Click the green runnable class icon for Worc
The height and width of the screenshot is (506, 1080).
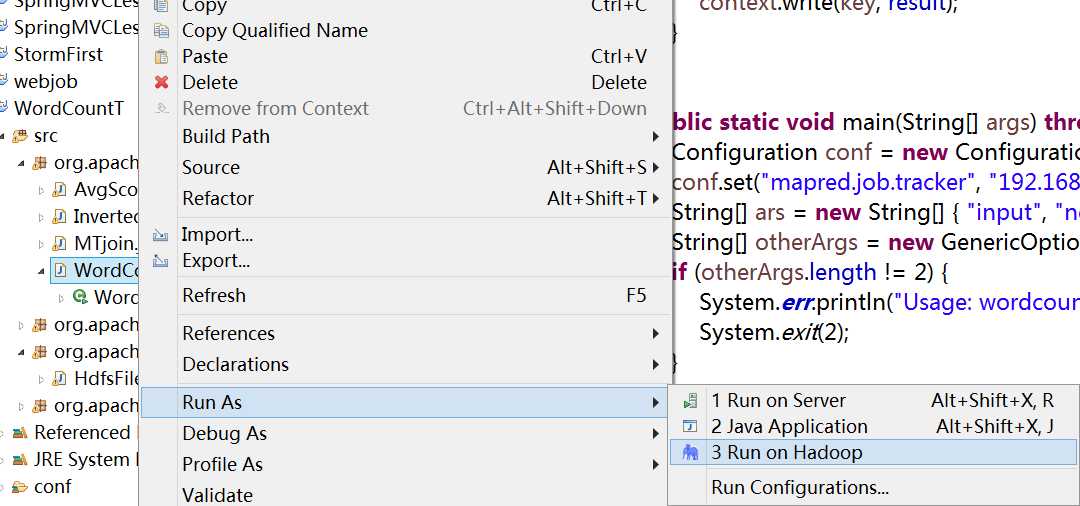81,297
